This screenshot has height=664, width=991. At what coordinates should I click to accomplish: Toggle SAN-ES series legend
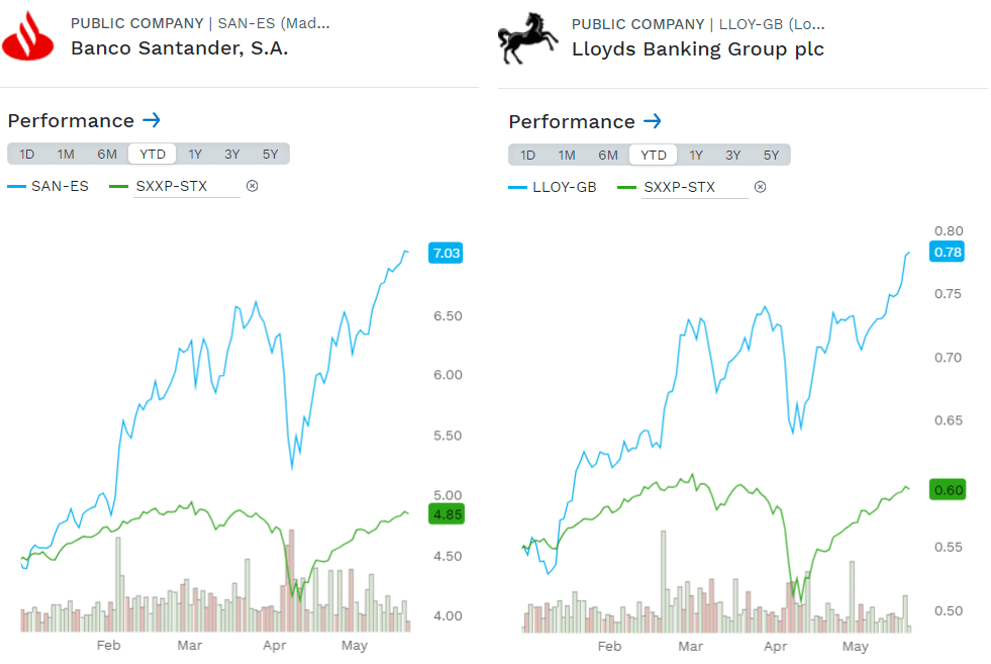tap(48, 186)
